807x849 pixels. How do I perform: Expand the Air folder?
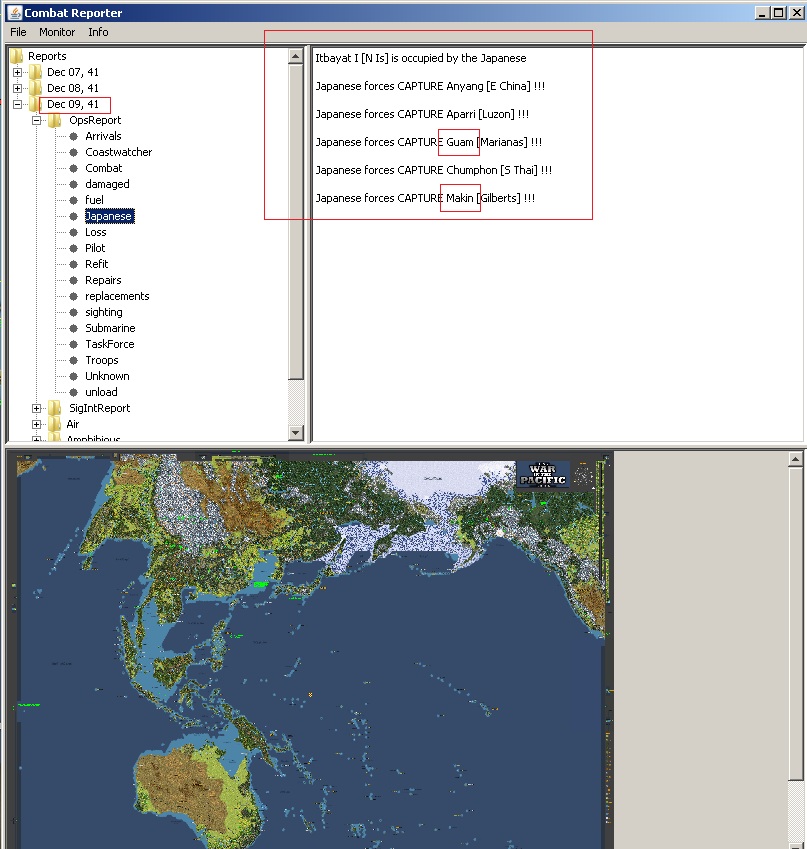click(x=36, y=424)
